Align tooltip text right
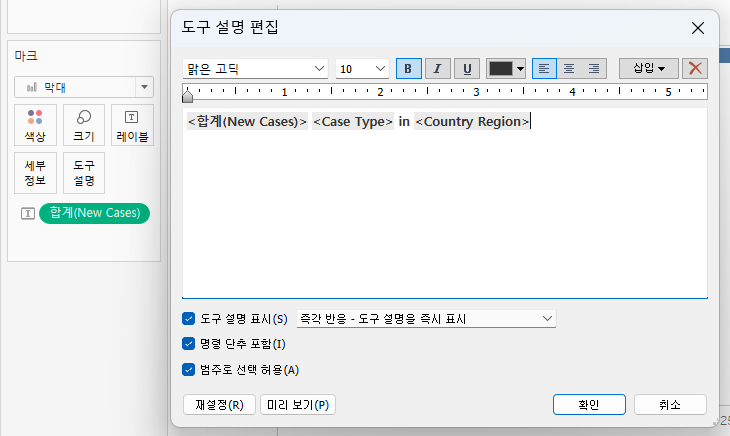The width and height of the screenshot is (730, 436). (594, 69)
